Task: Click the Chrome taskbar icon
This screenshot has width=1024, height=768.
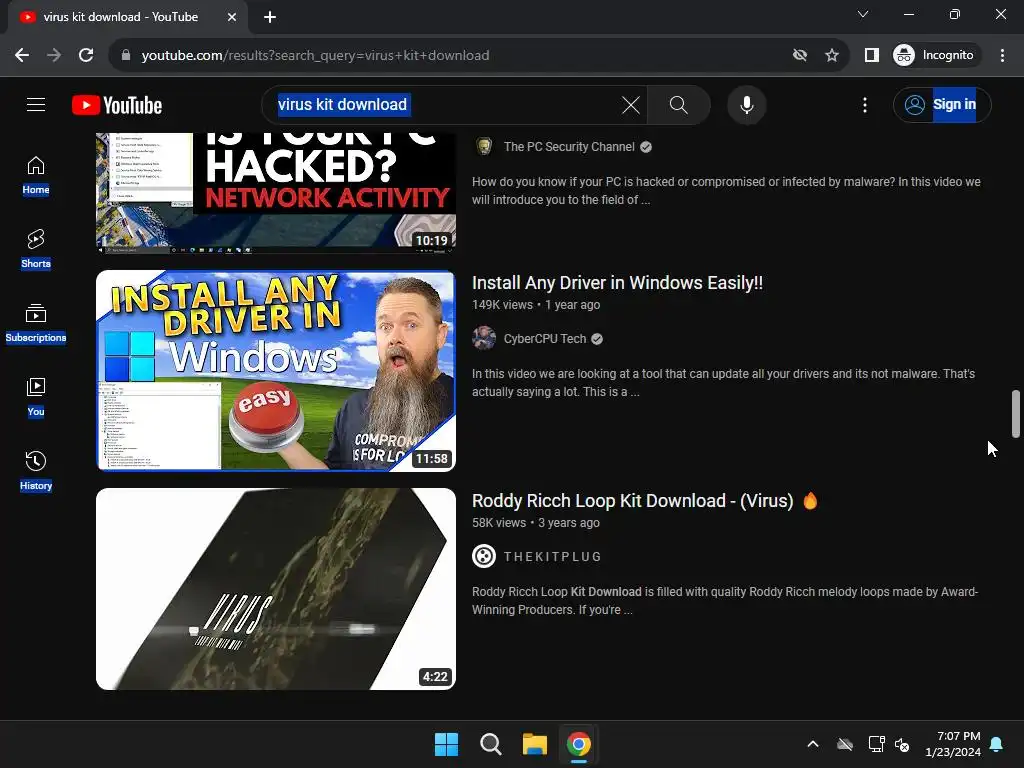Action: point(579,744)
